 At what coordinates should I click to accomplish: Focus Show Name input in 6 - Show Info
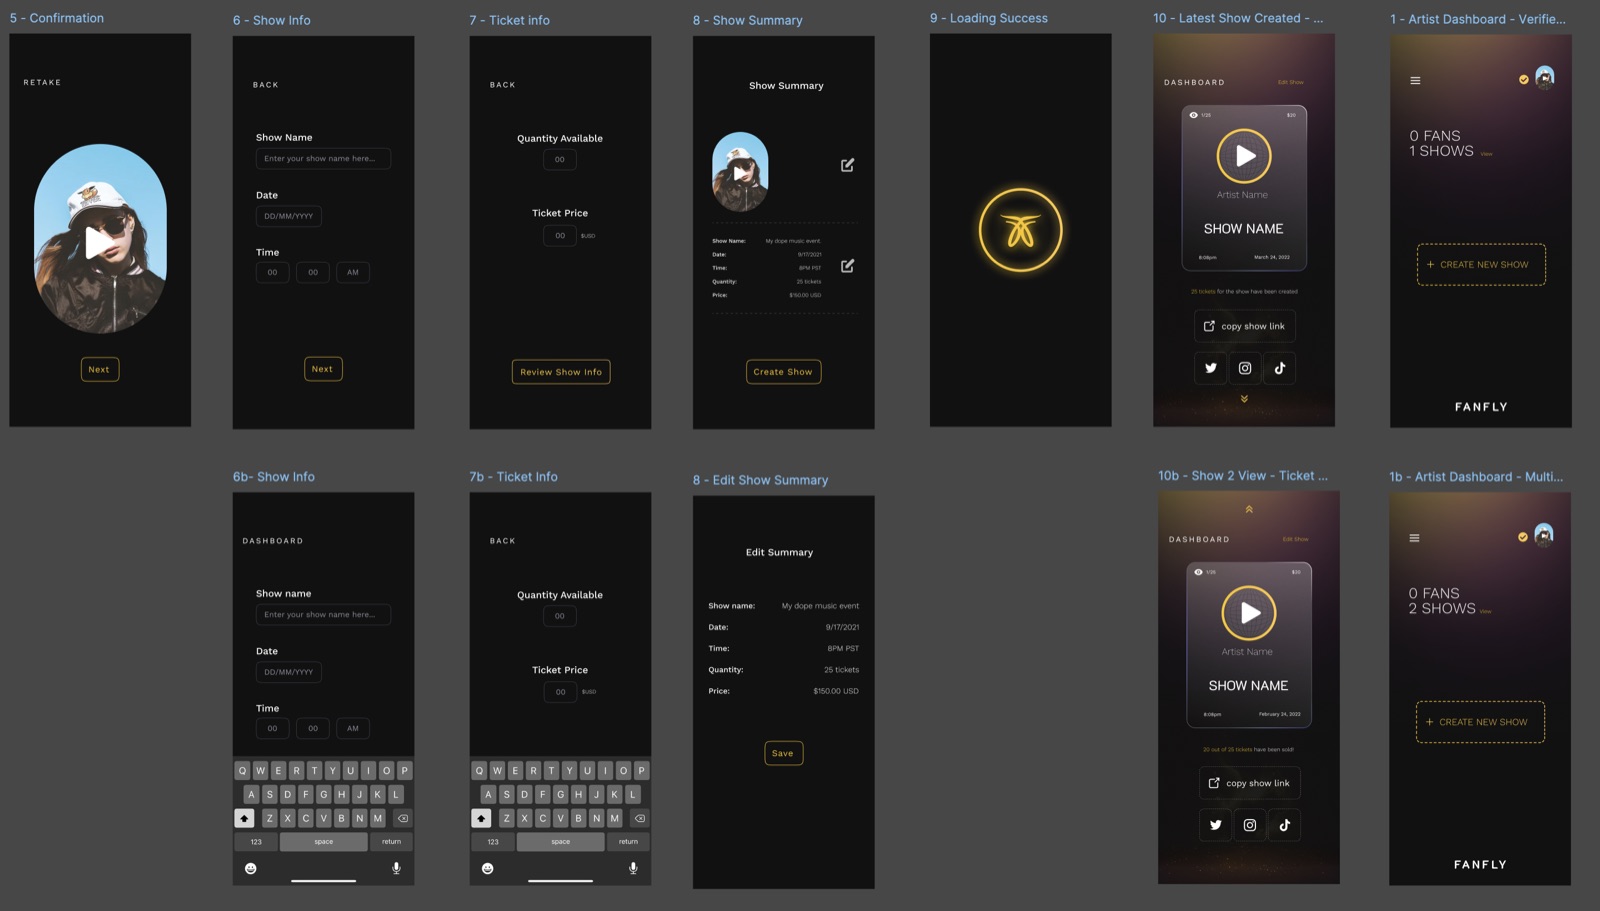point(323,158)
